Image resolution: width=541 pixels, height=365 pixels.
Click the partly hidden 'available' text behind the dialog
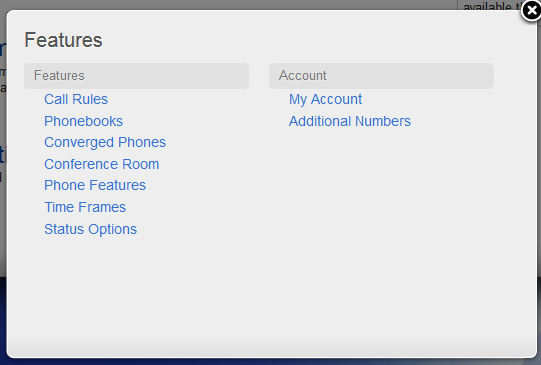click(492, 6)
